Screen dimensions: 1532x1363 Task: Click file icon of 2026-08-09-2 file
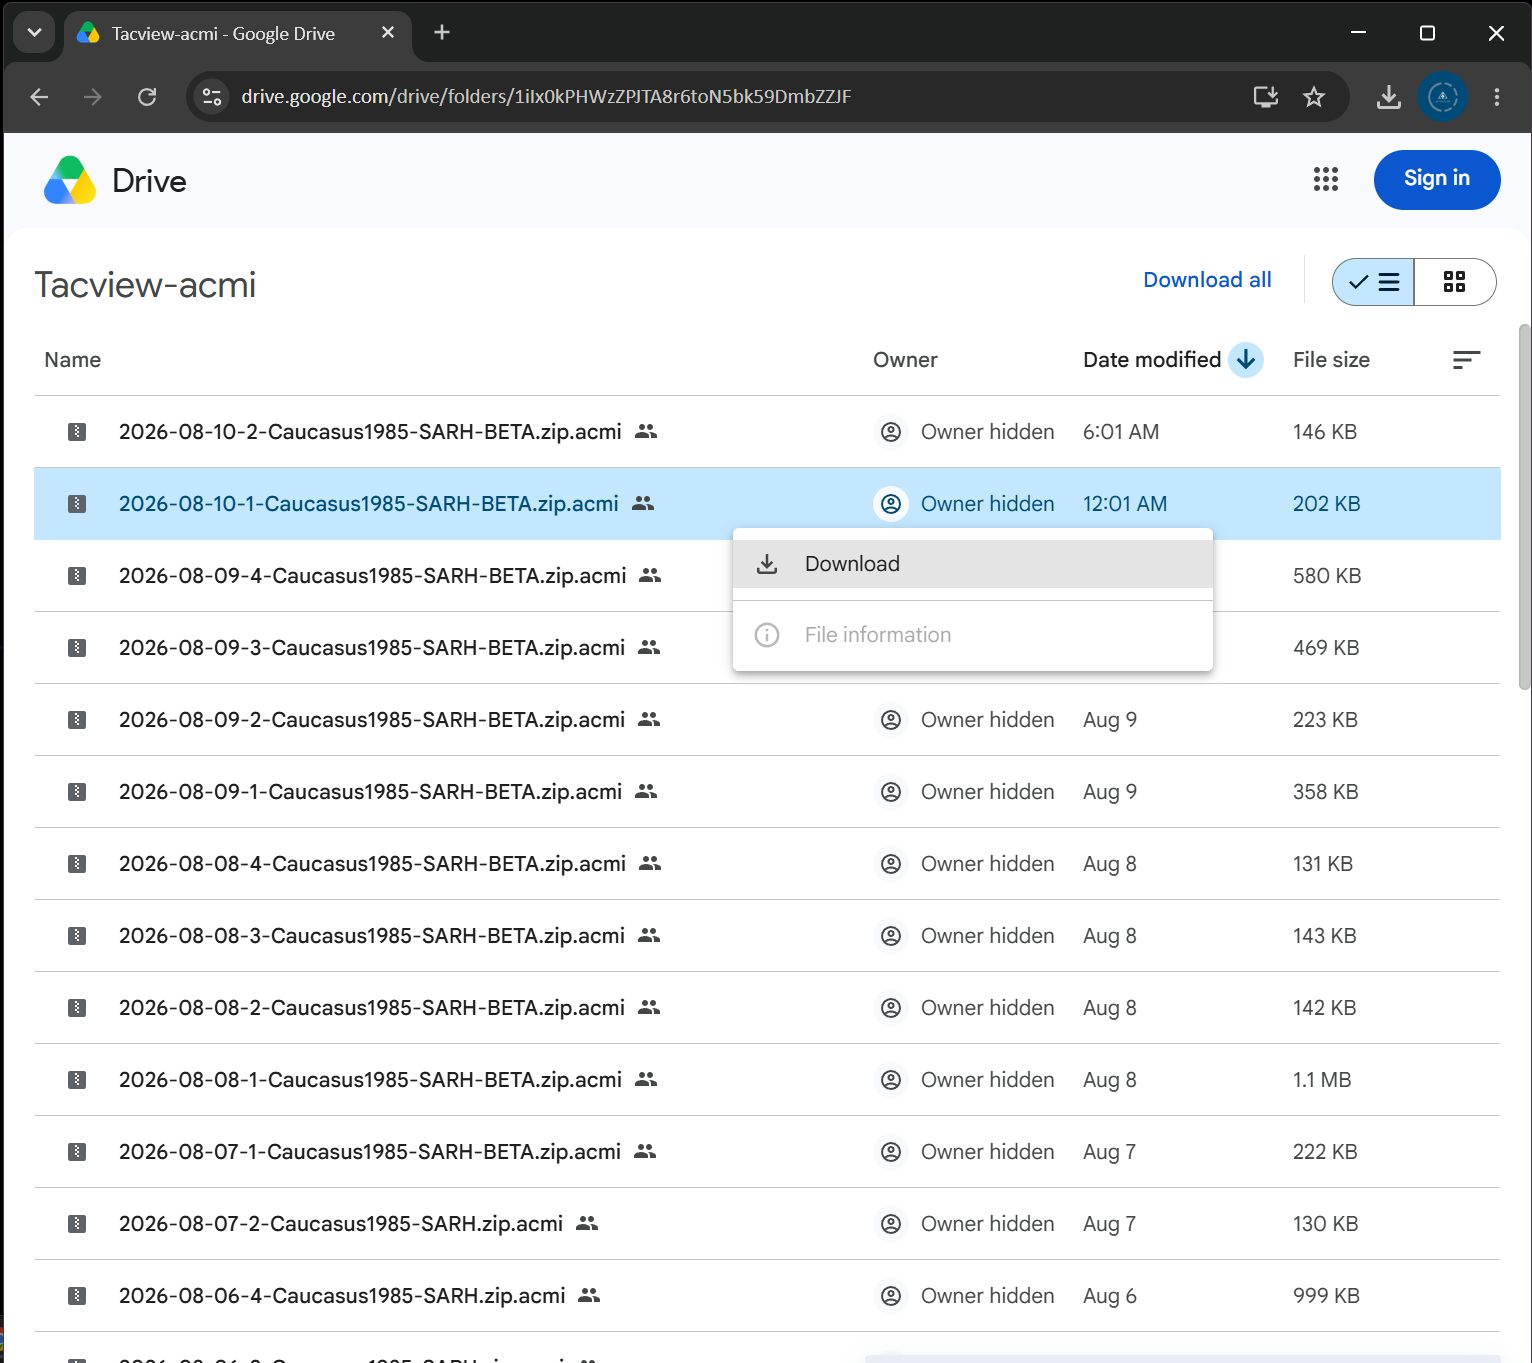(x=77, y=720)
